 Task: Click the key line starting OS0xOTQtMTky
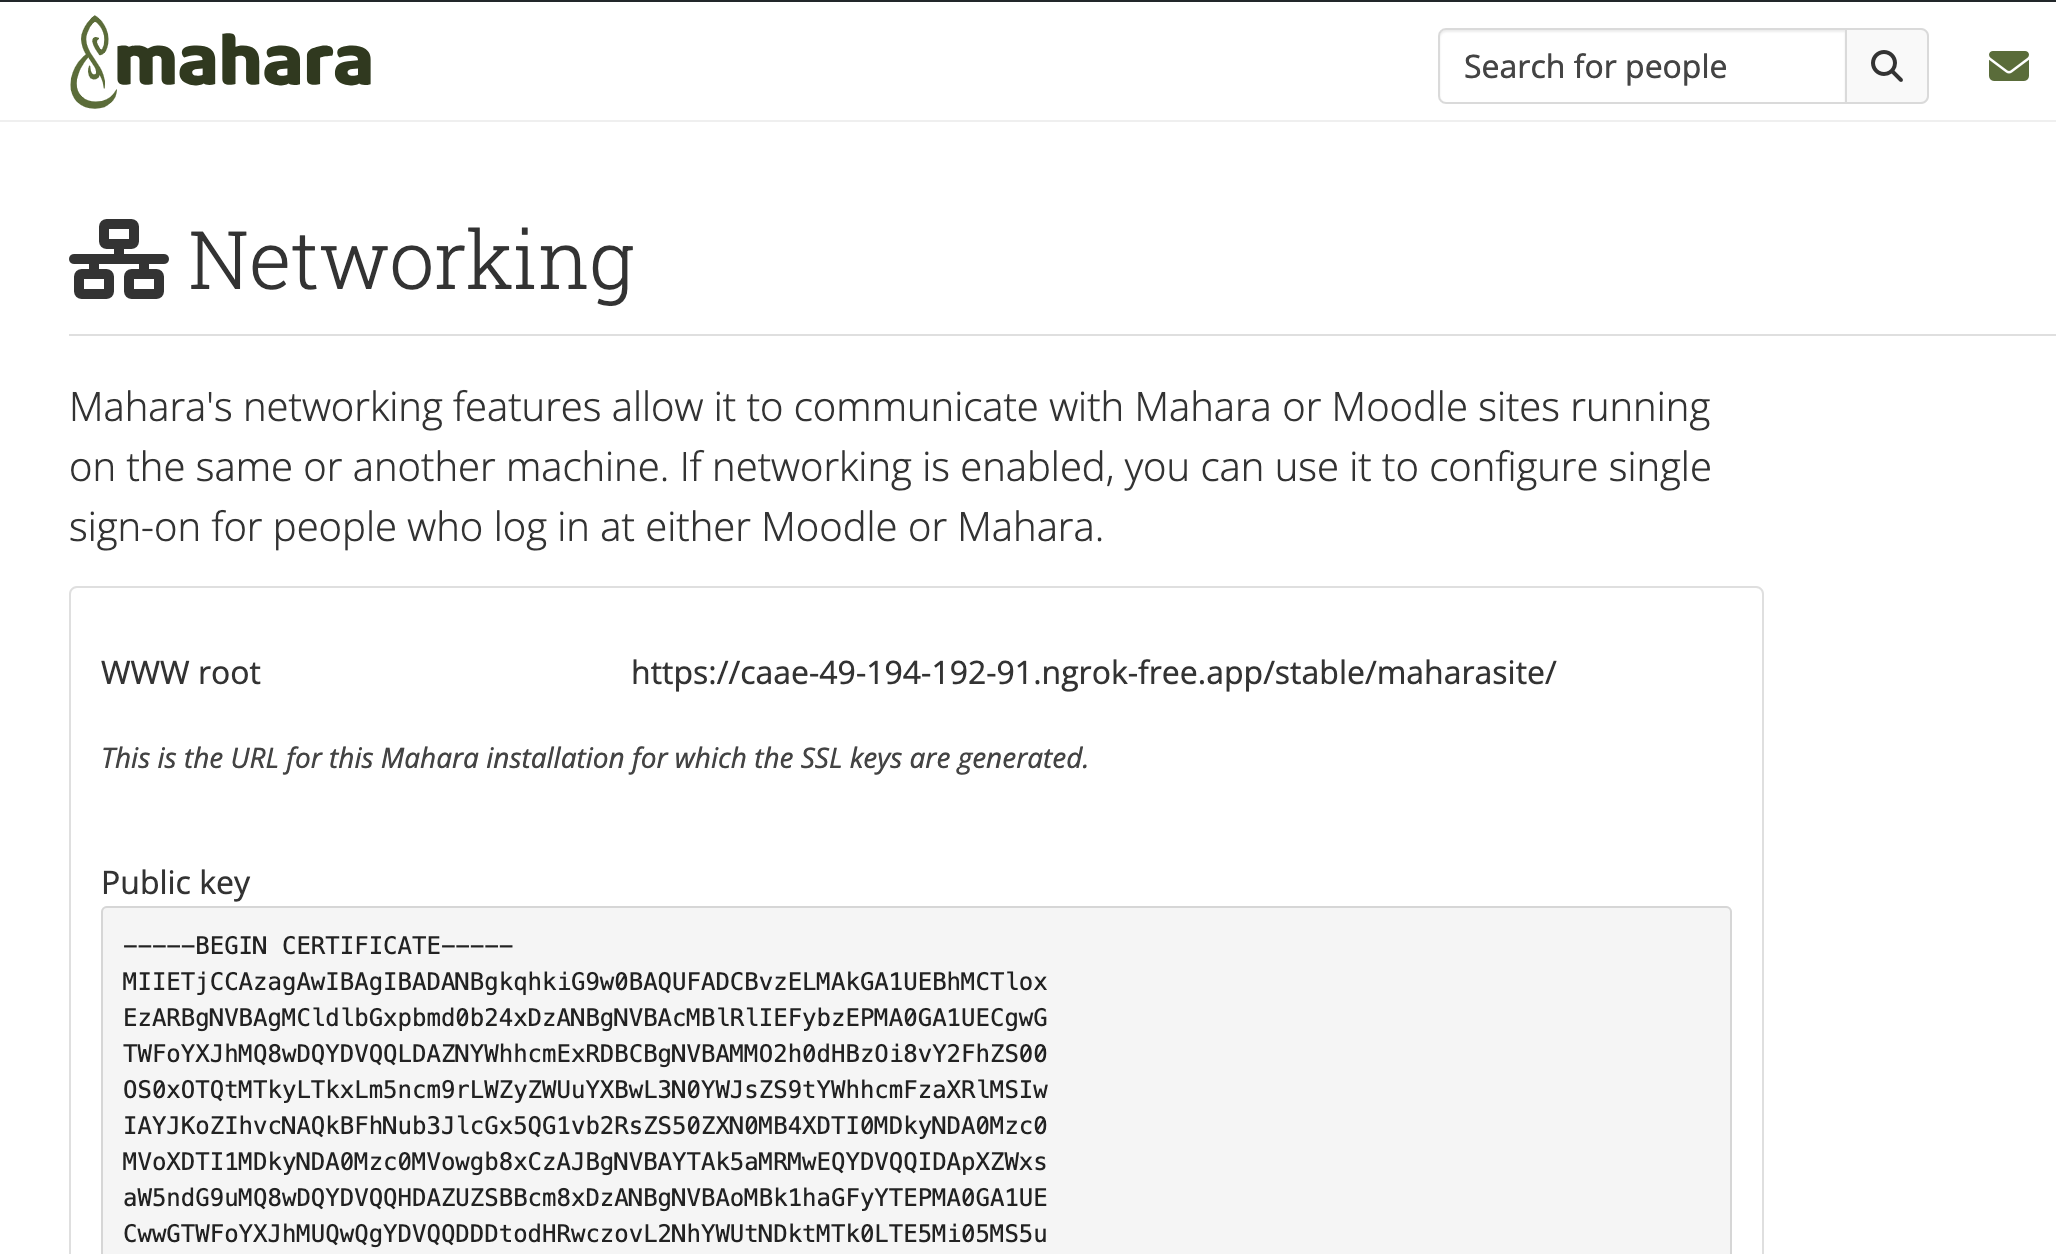click(x=585, y=1090)
